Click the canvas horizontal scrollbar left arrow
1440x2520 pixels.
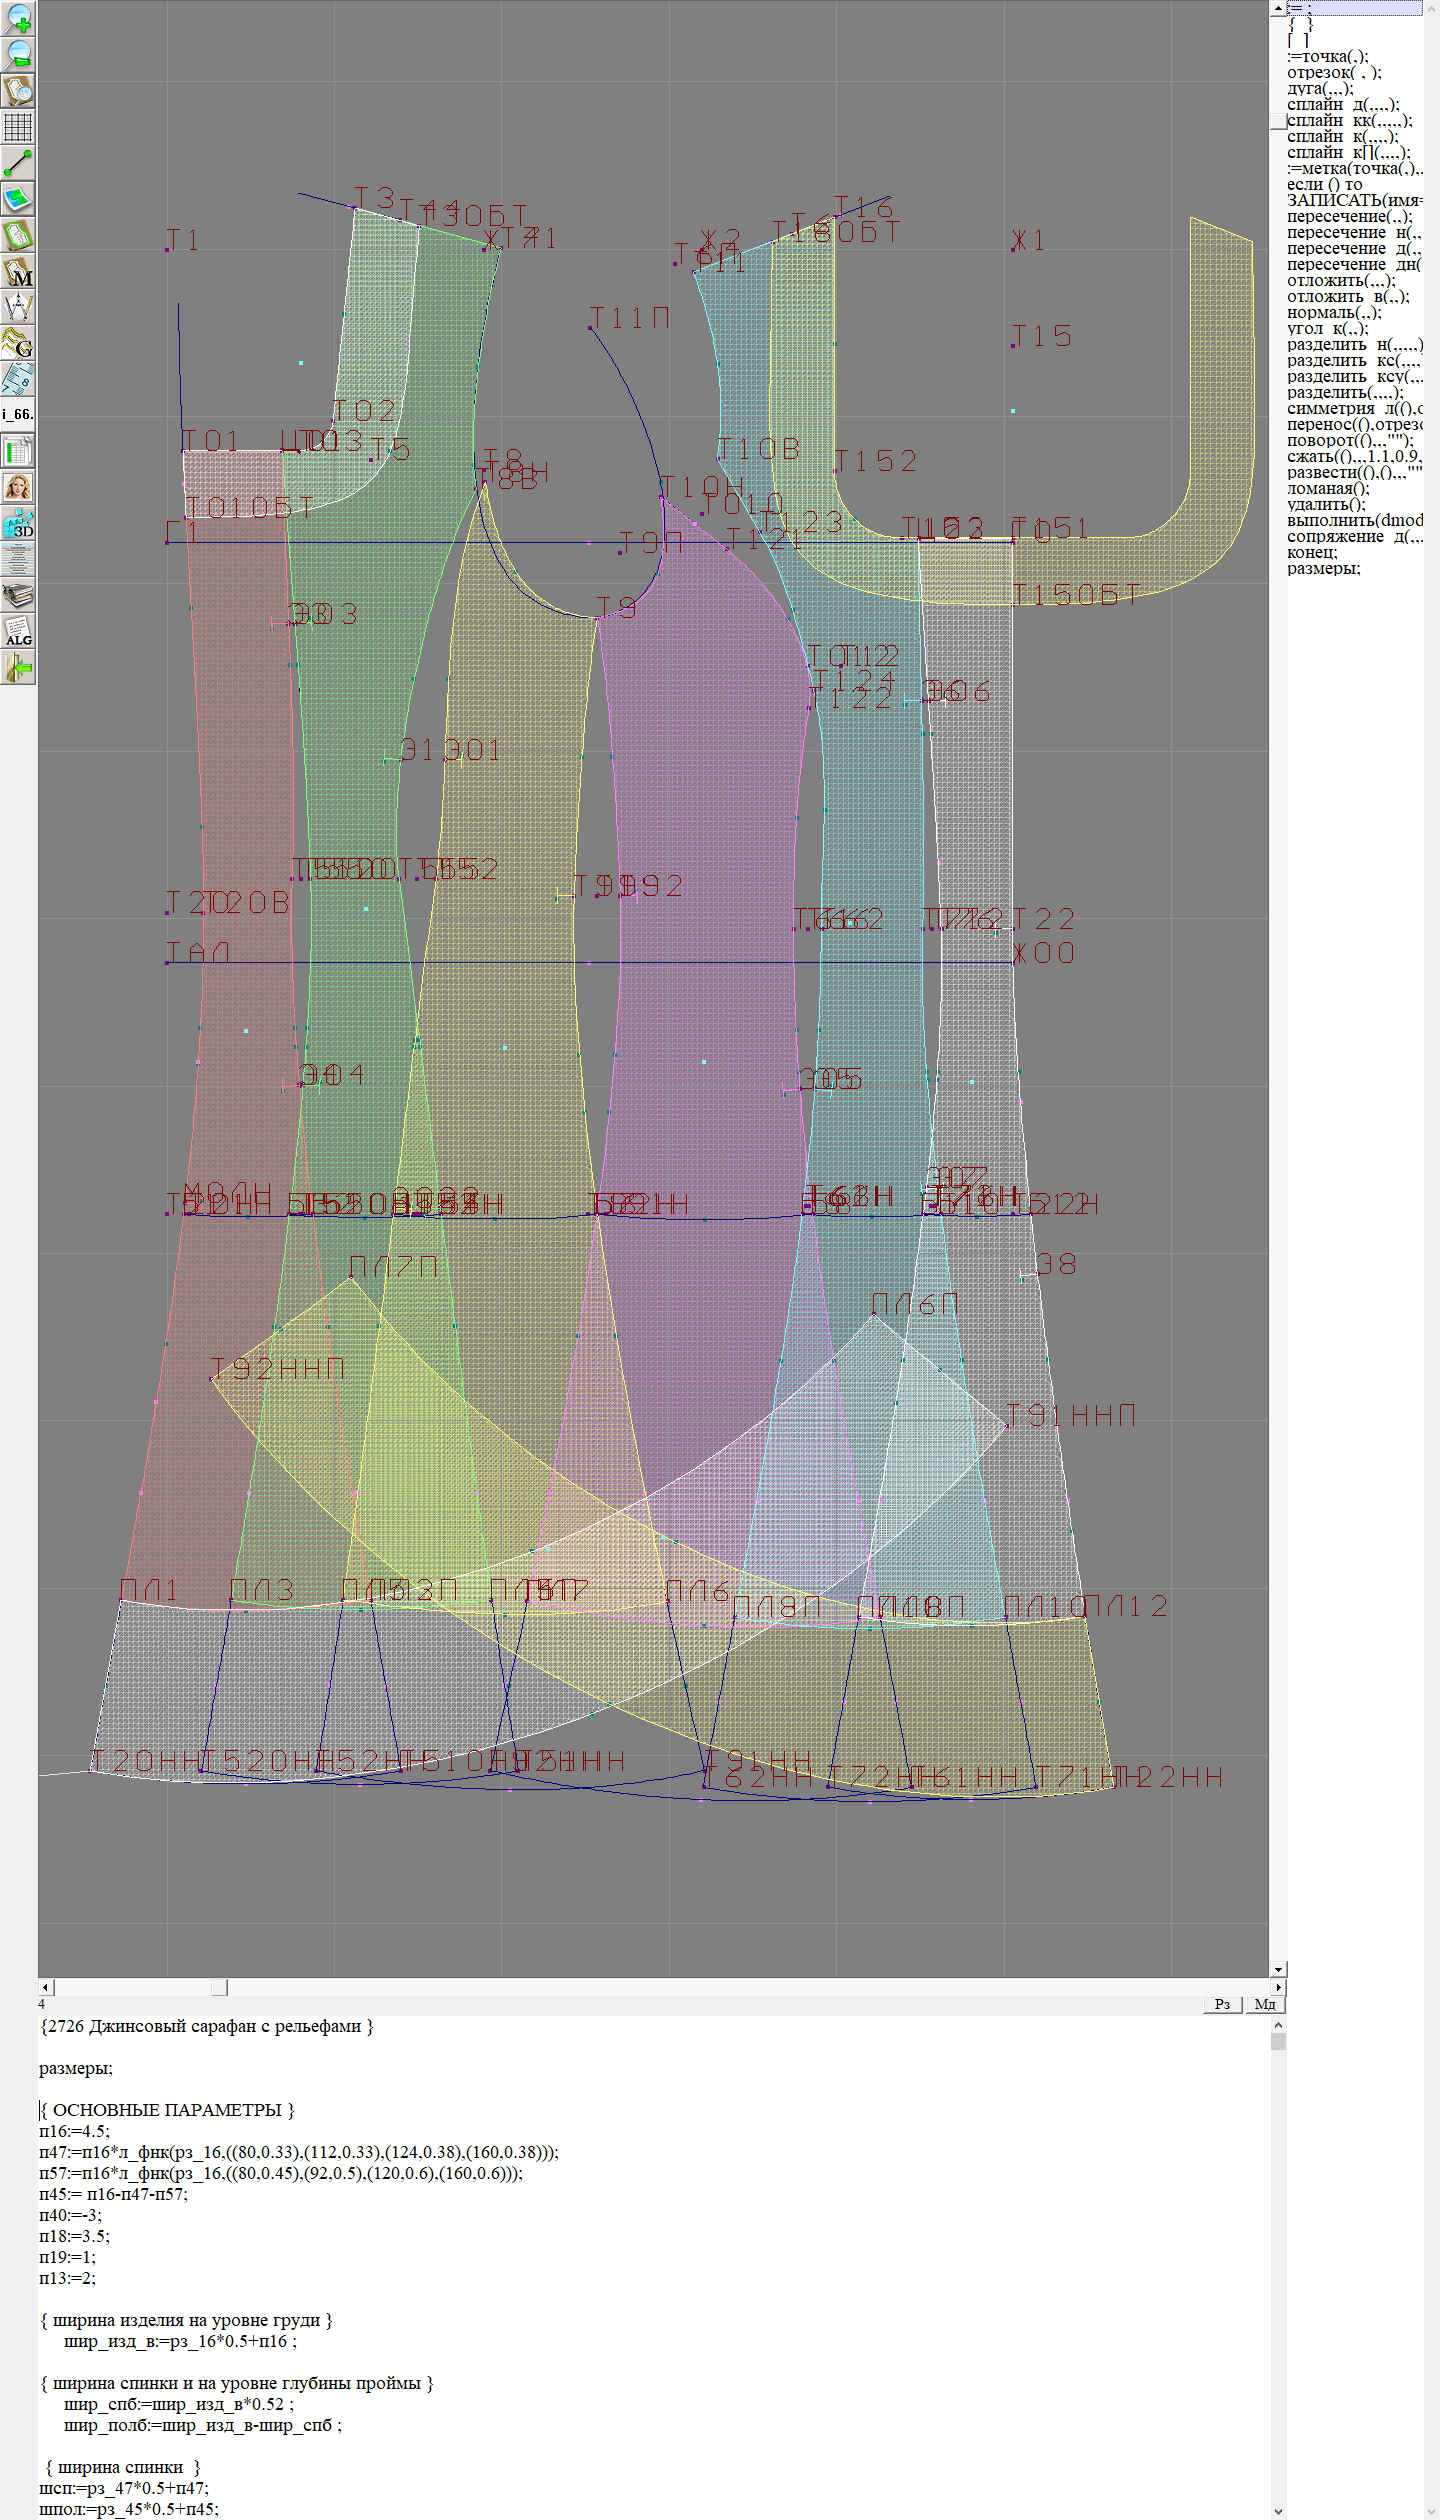[45, 1987]
